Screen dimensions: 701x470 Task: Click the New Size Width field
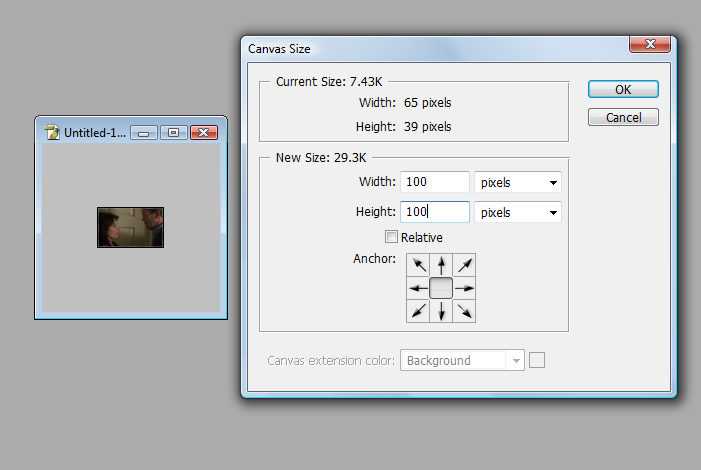tap(435, 182)
